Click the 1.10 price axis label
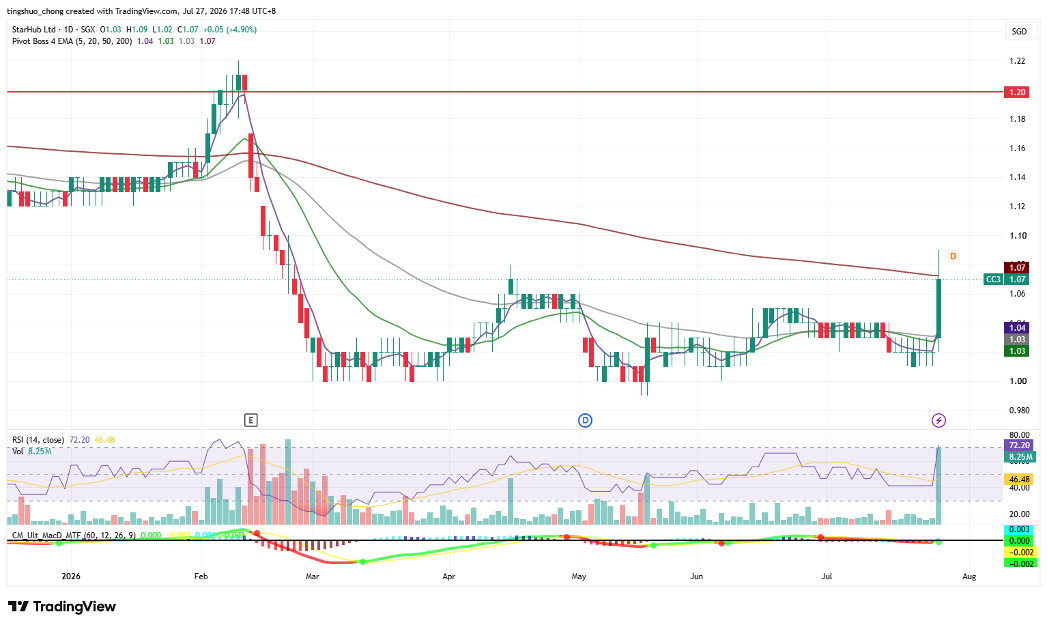The width and height of the screenshot is (1048, 624). point(1017,236)
